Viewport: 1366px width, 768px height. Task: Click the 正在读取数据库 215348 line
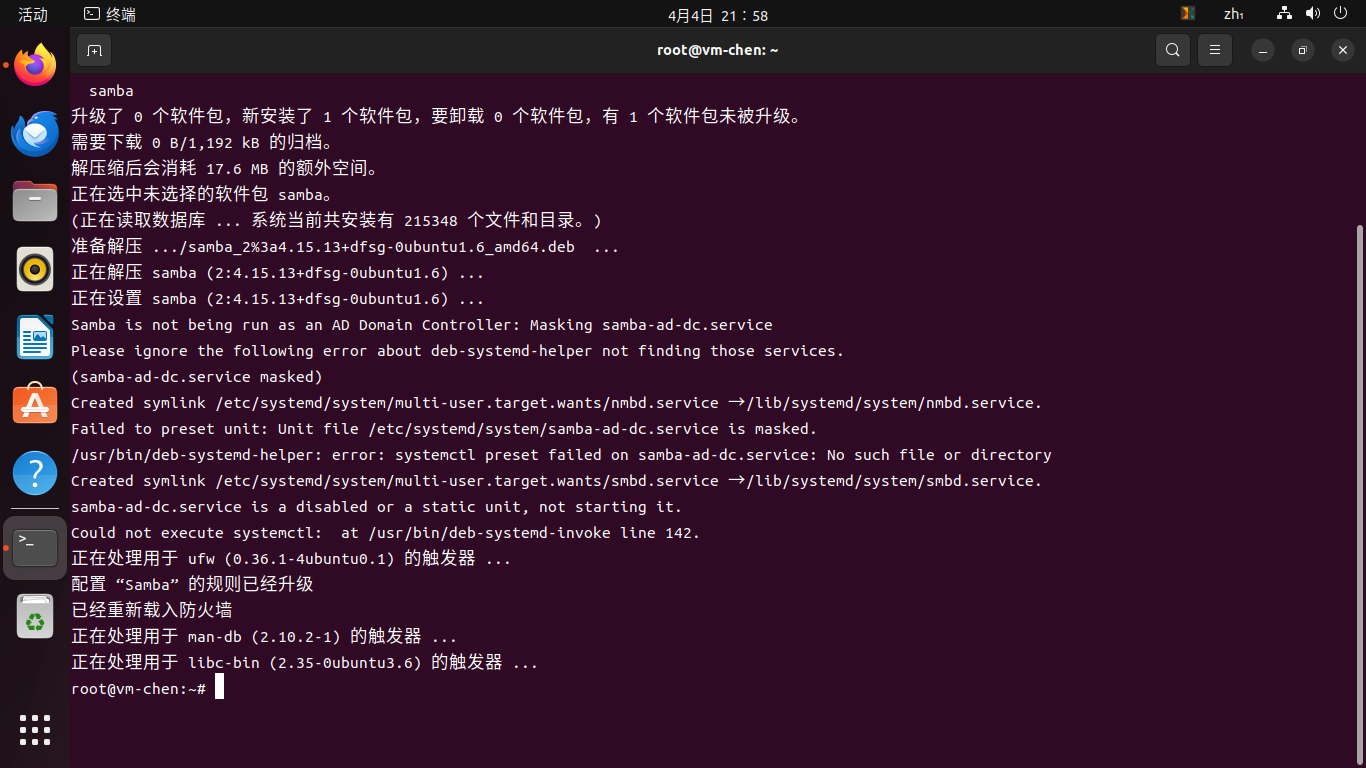pos(337,220)
